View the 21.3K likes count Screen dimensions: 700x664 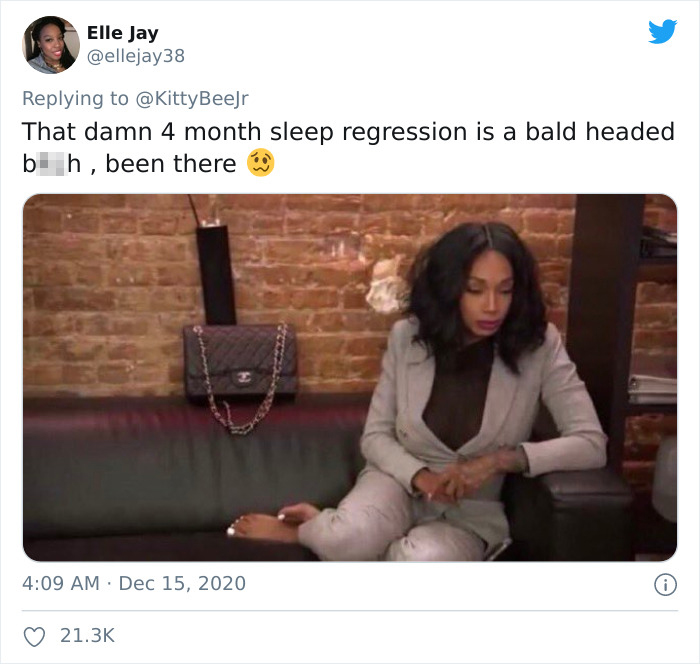88,636
